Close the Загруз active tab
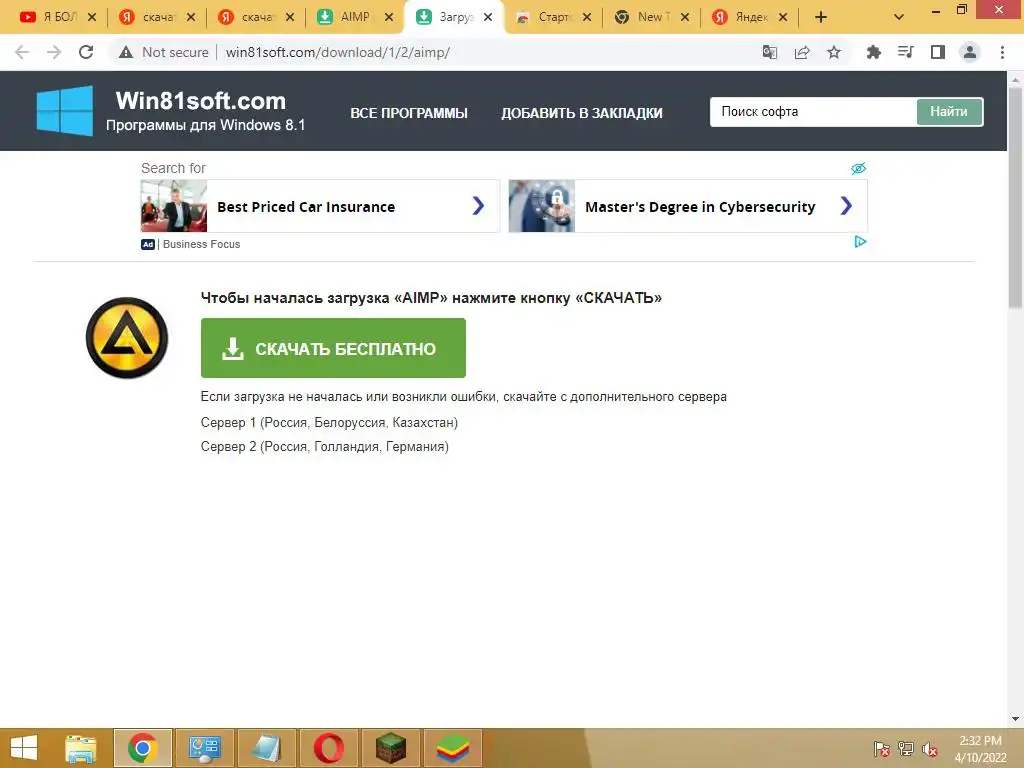Image resolution: width=1024 pixels, height=768 pixels. 488,17
